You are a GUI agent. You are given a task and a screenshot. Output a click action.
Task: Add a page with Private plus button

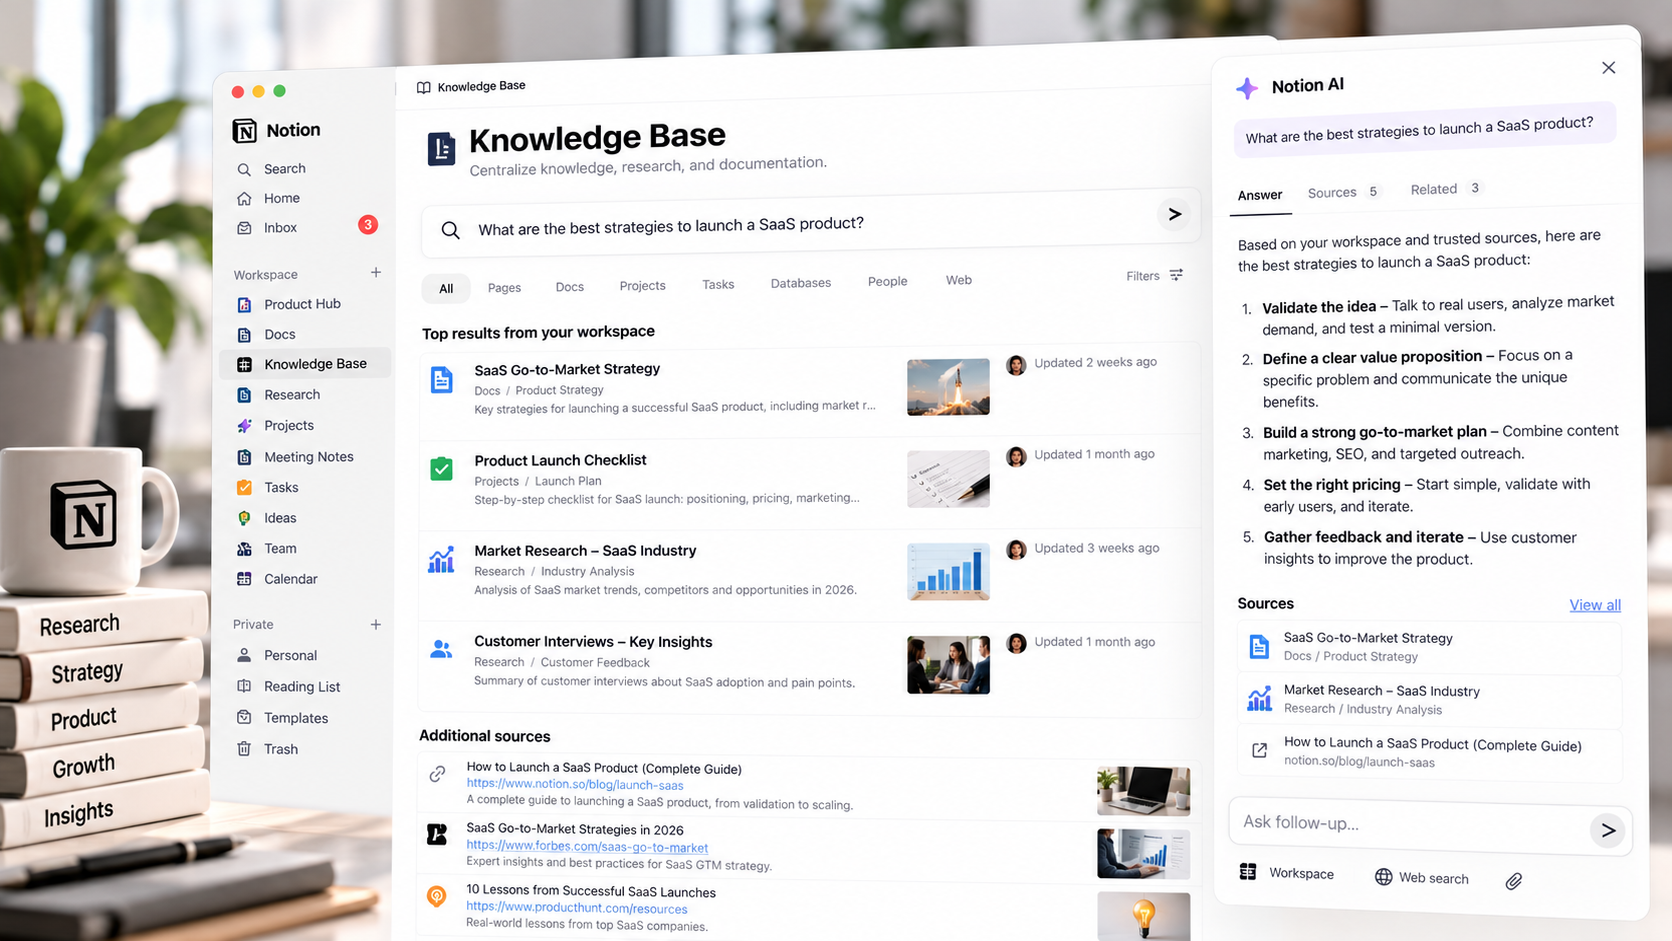pyautogui.click(x=376, y=624)
